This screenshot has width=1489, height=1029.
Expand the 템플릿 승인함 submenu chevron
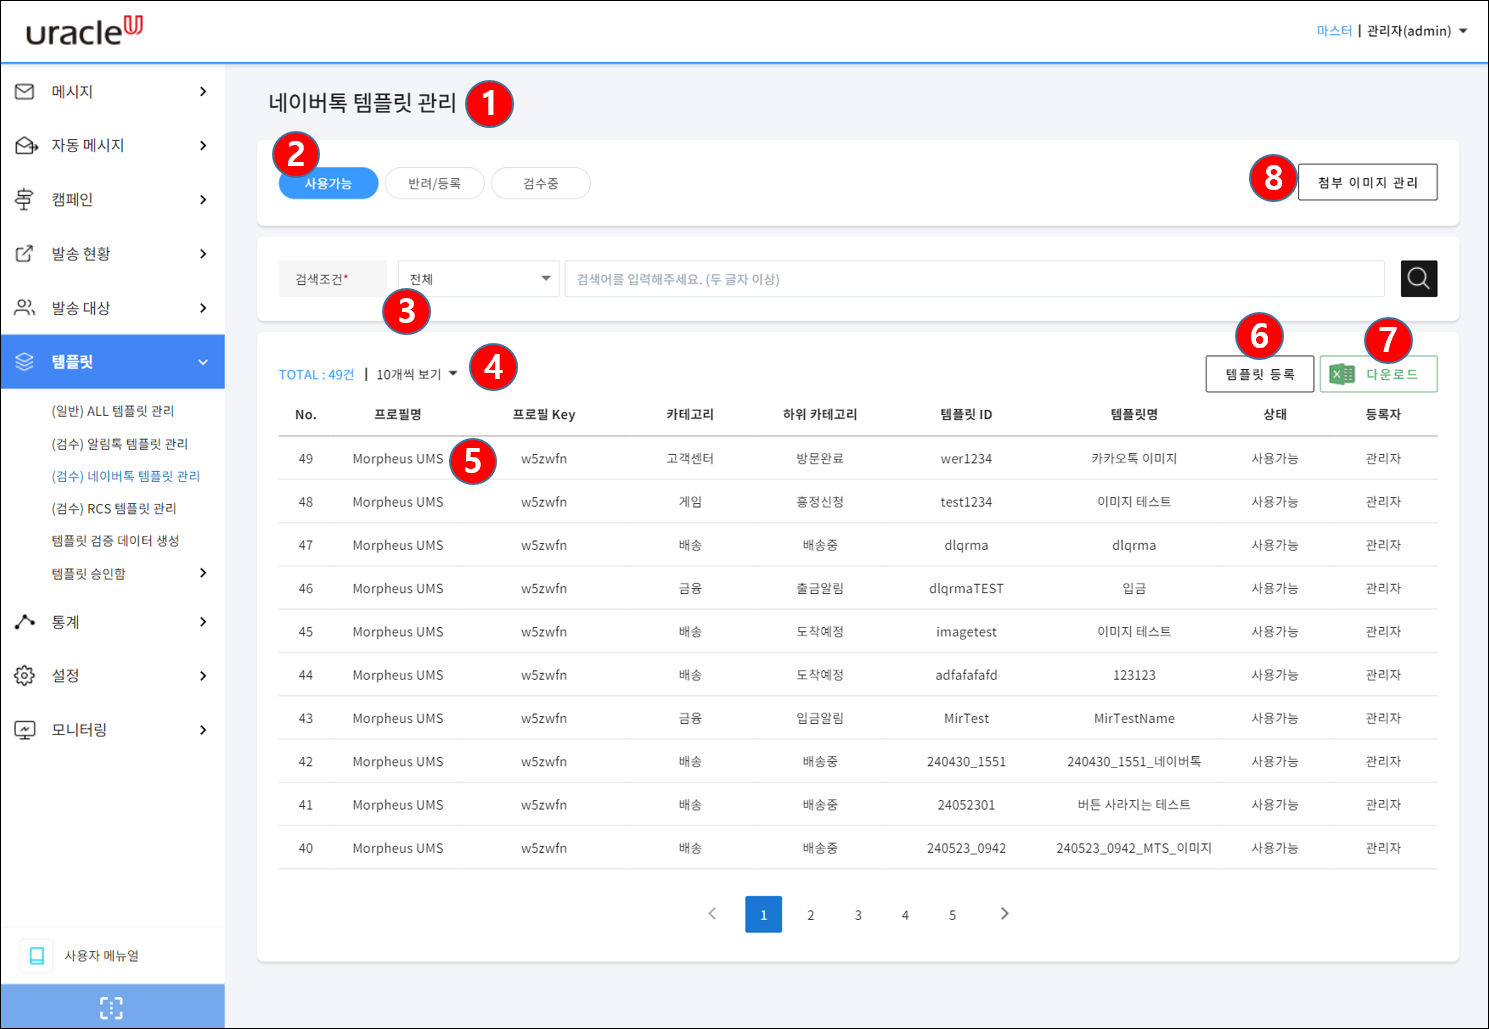click(x=203, y=573)
